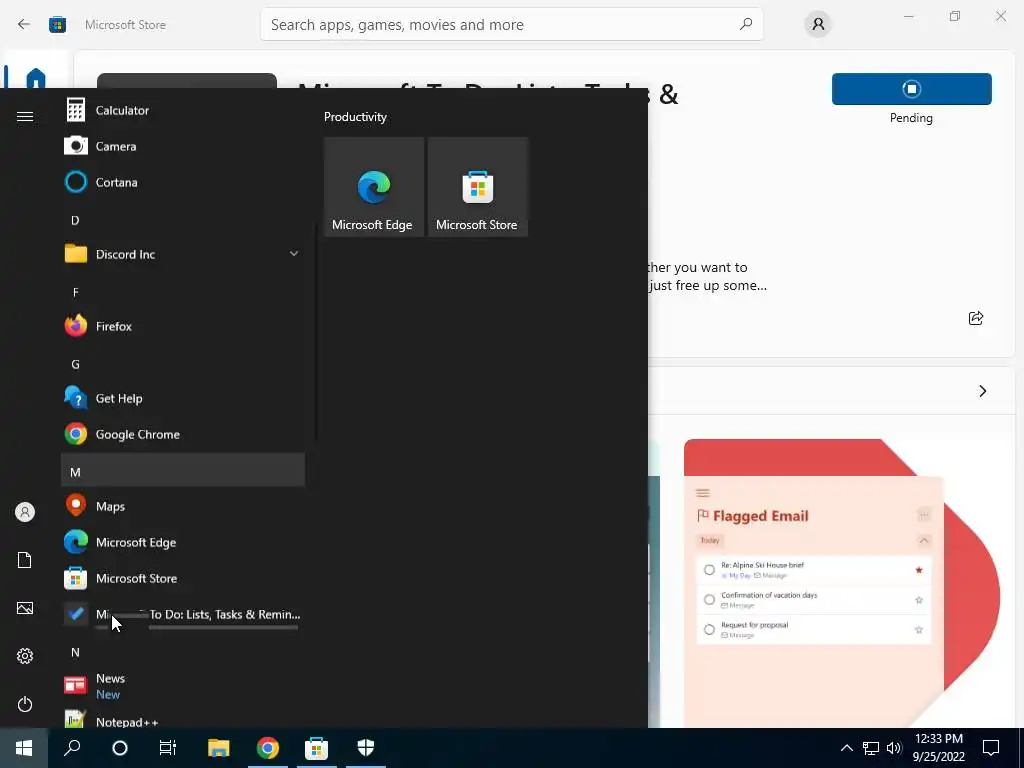Open the Maps app
The width and height of the screenshot is (1024, 768).
coord(183,506)
